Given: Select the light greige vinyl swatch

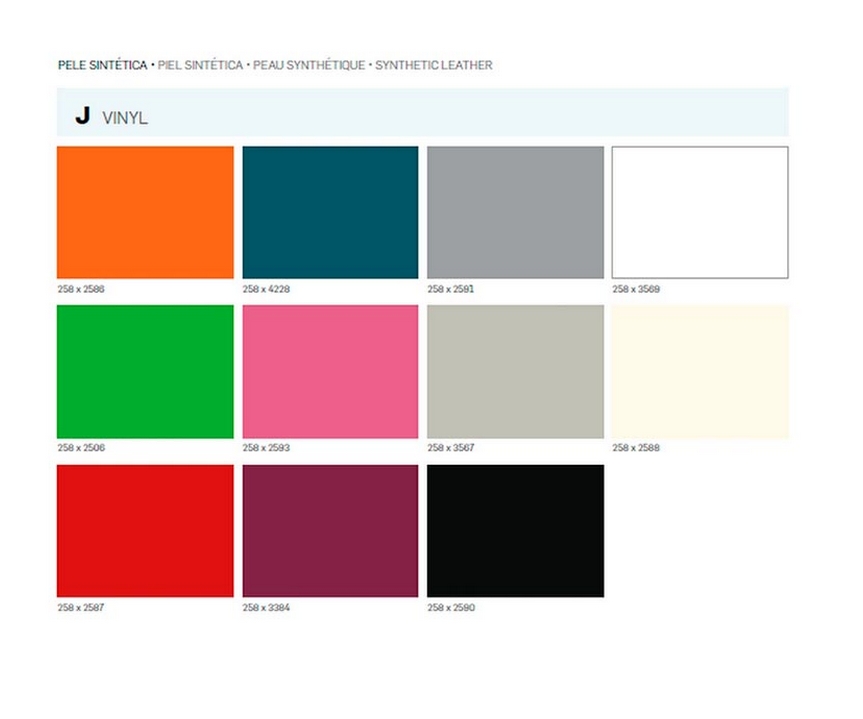Looking at the screenshot, I should (515, 372).
